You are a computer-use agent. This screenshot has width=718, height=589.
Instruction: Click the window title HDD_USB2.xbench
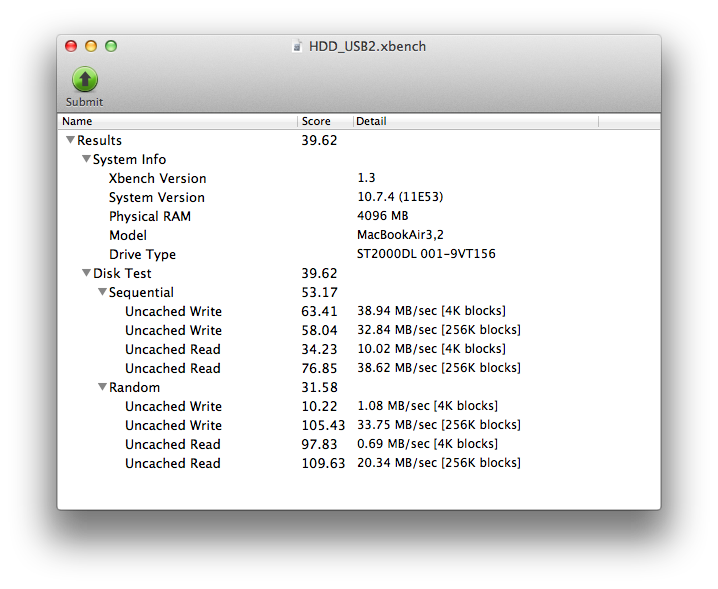[367, 47]
